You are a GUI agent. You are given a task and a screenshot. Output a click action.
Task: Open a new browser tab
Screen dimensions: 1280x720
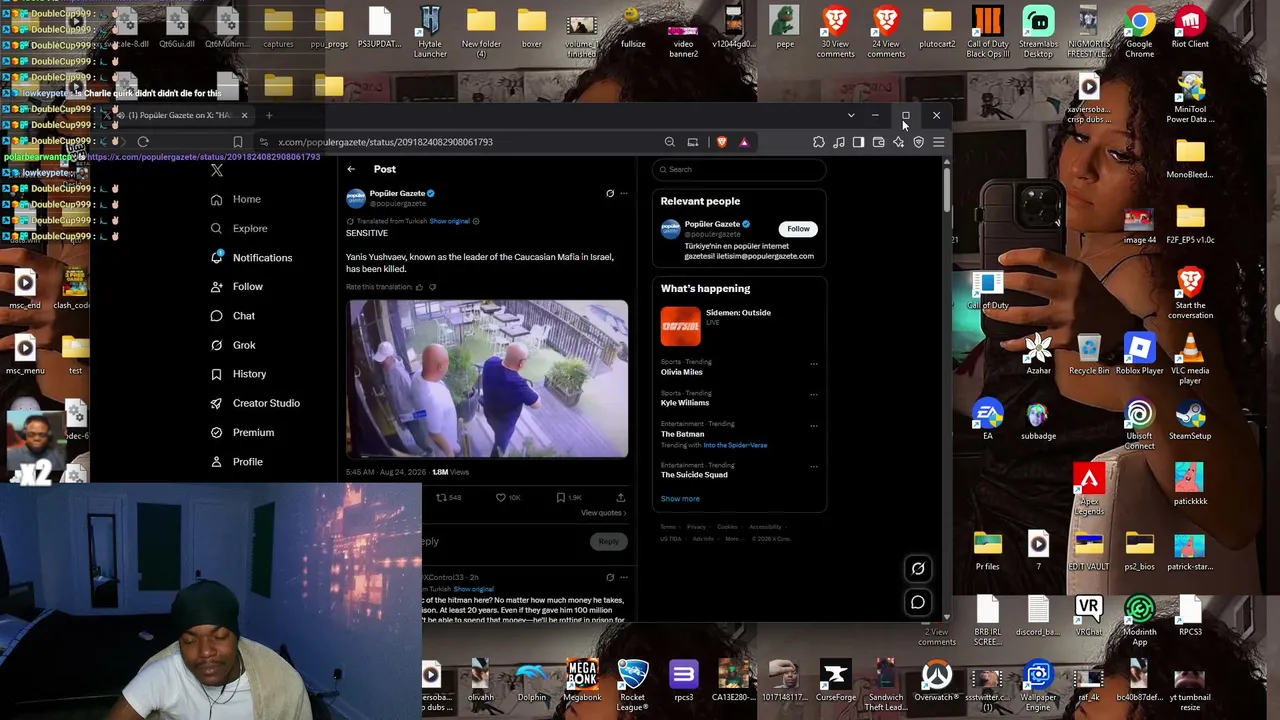click(x=269, y=115)
